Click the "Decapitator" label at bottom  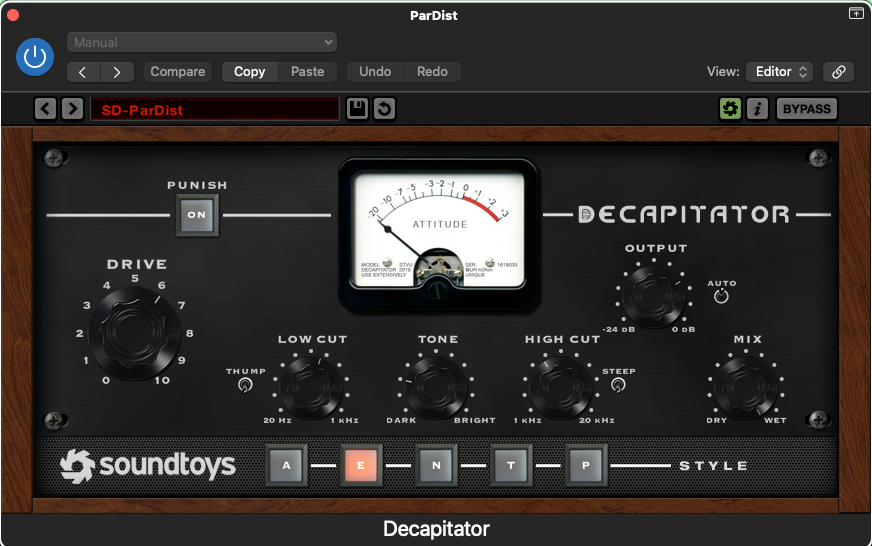pos(436,529)
